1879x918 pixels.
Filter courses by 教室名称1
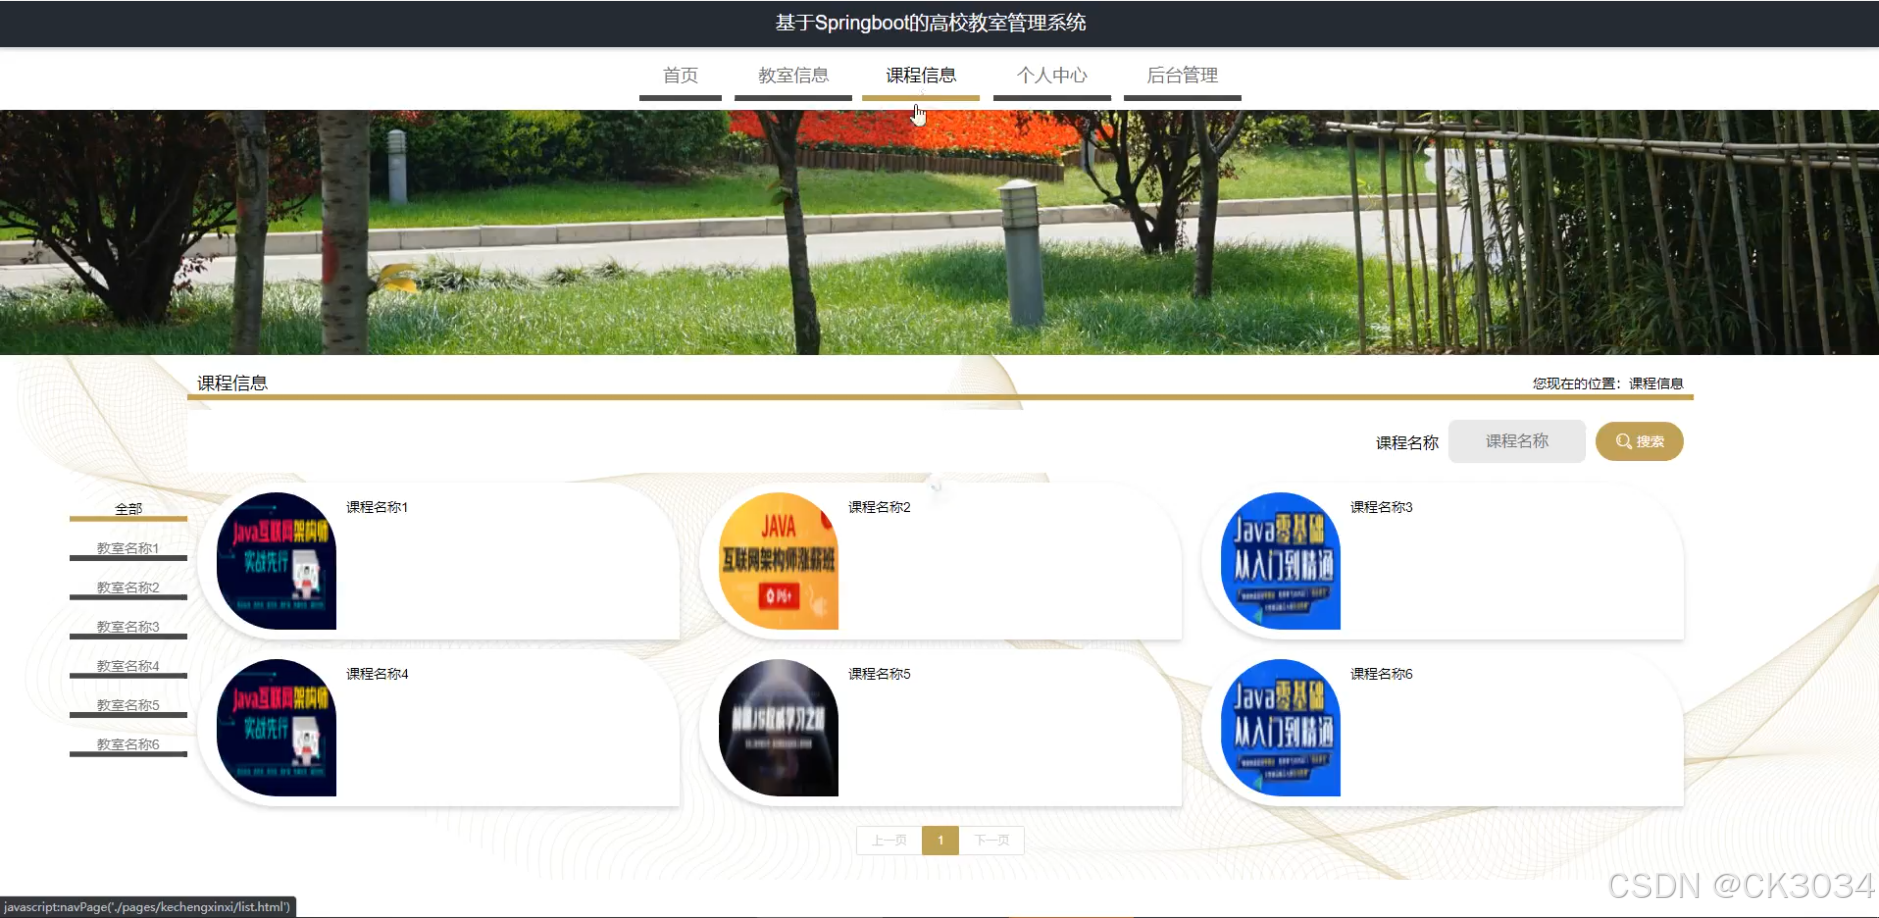pos(128,547)
